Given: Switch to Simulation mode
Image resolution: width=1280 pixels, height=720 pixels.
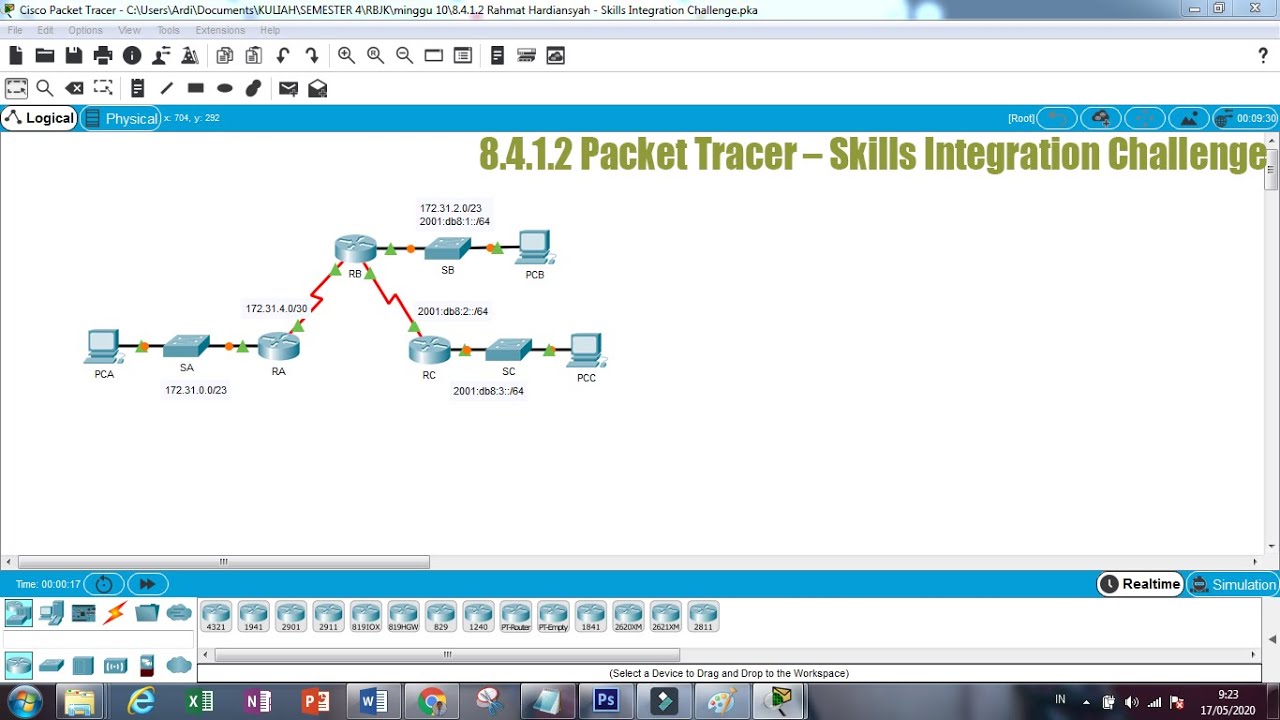Looking at the screenshot, I should coord(1233,584).
